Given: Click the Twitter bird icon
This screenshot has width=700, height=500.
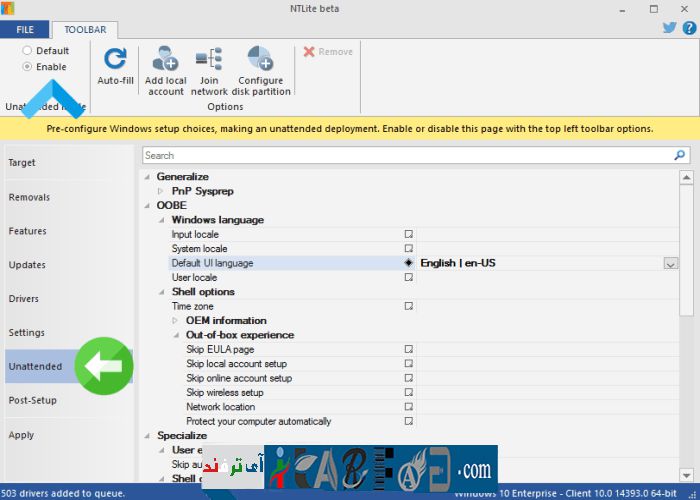Looking at the screenshot, I should click(x=669, y=28).
